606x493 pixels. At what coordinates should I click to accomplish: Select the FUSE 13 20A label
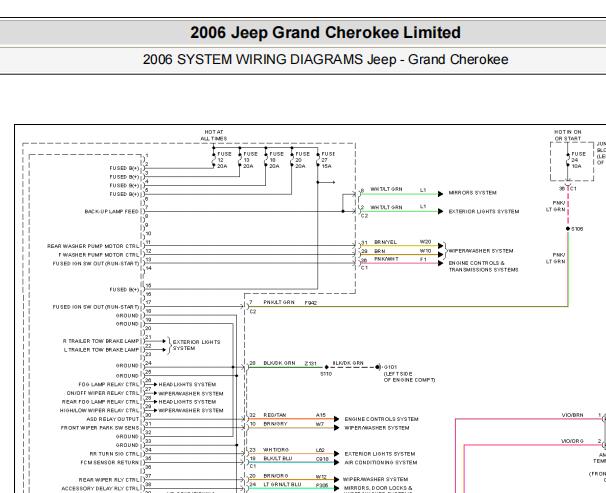pyautogui.click(x=250, y=160)
